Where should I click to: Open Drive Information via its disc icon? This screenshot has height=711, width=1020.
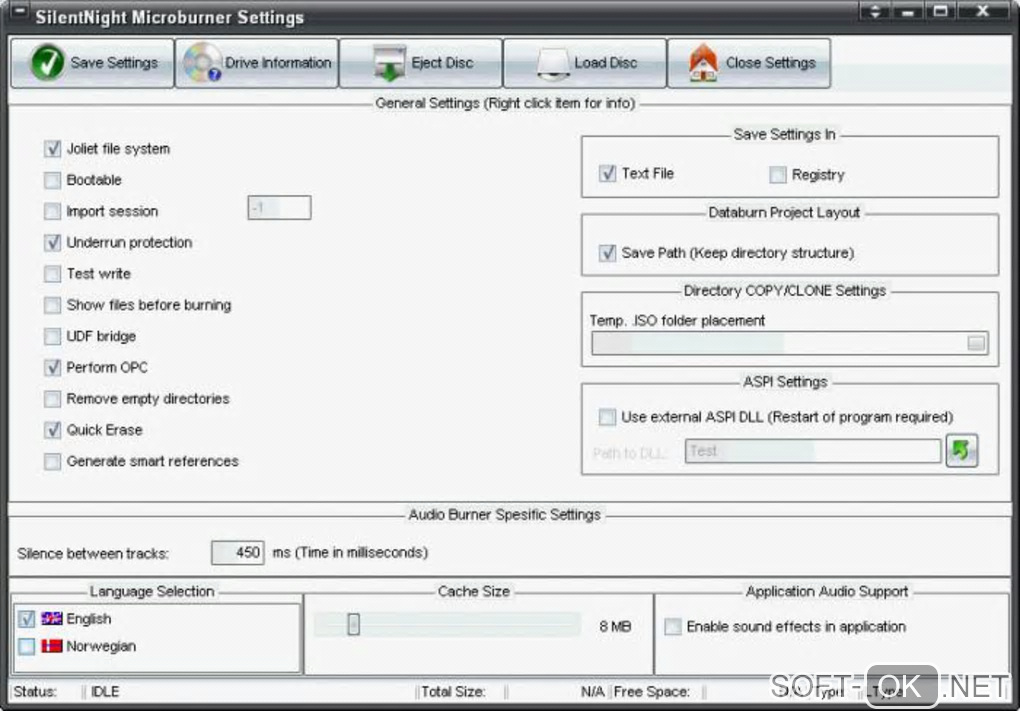[x=202, y=62]
